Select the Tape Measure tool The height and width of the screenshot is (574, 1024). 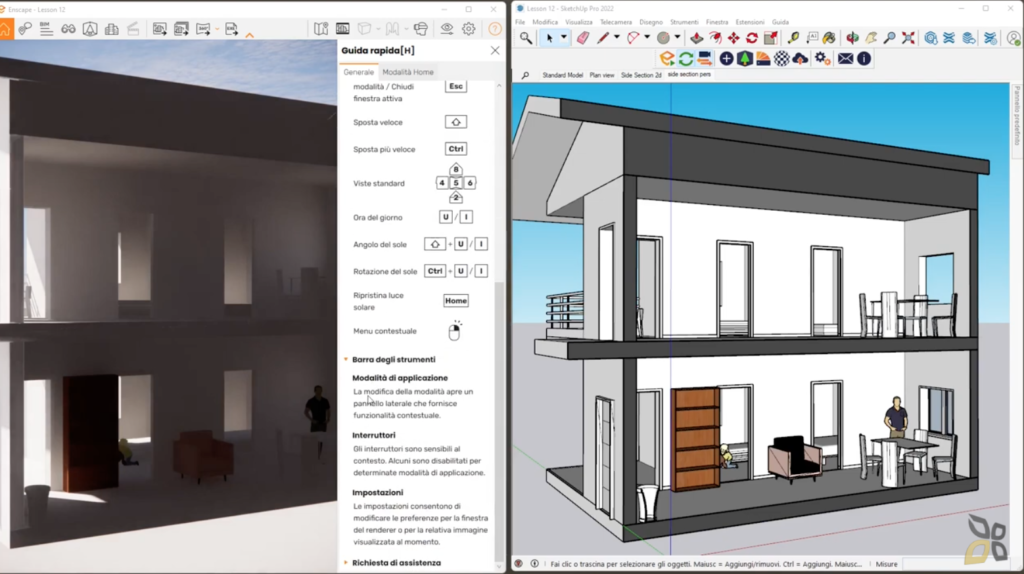click(x=793, y=38)
